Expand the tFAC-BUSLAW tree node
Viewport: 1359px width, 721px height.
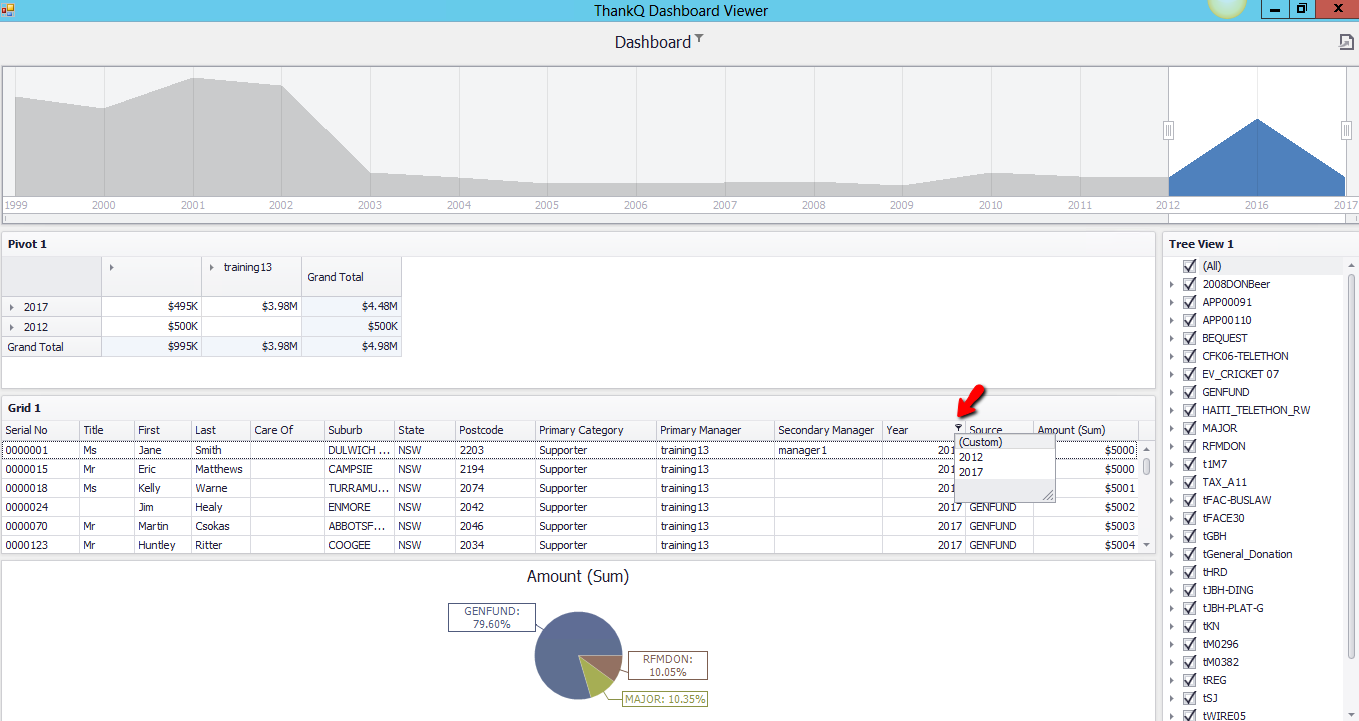1172,500
